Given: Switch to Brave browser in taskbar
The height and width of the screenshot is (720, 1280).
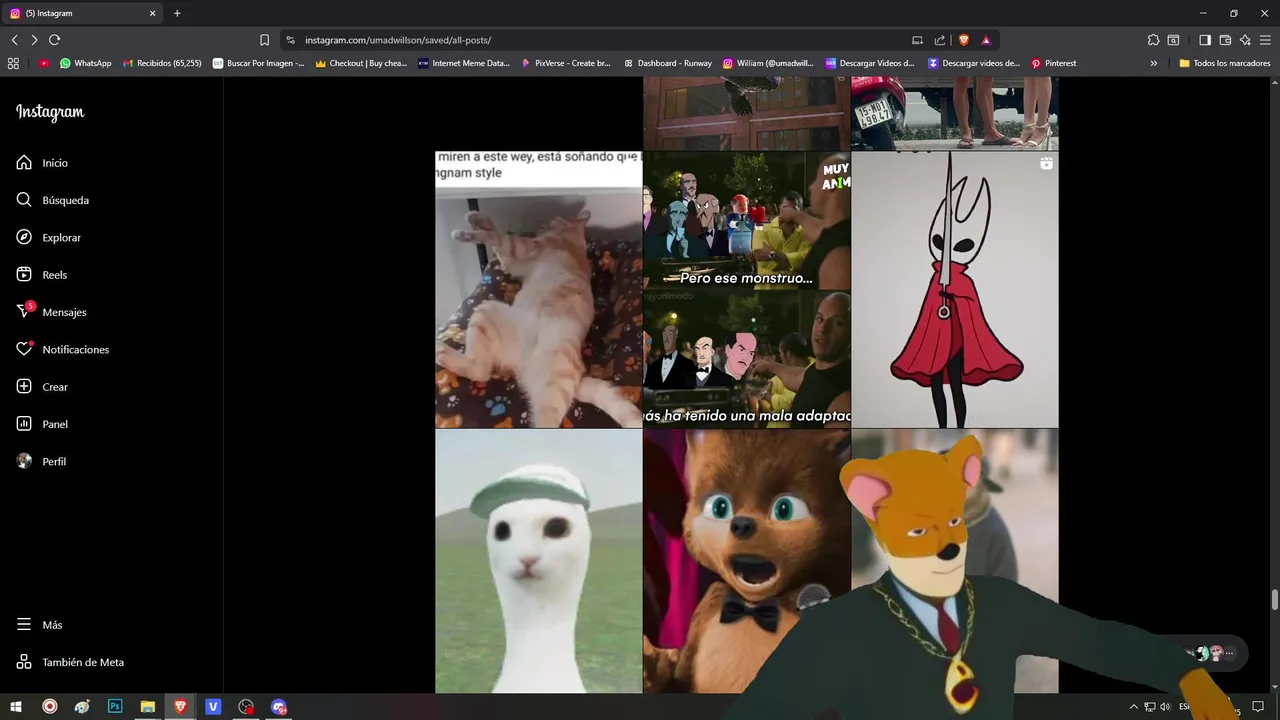Looking at the screenshot, I should 180,706.
